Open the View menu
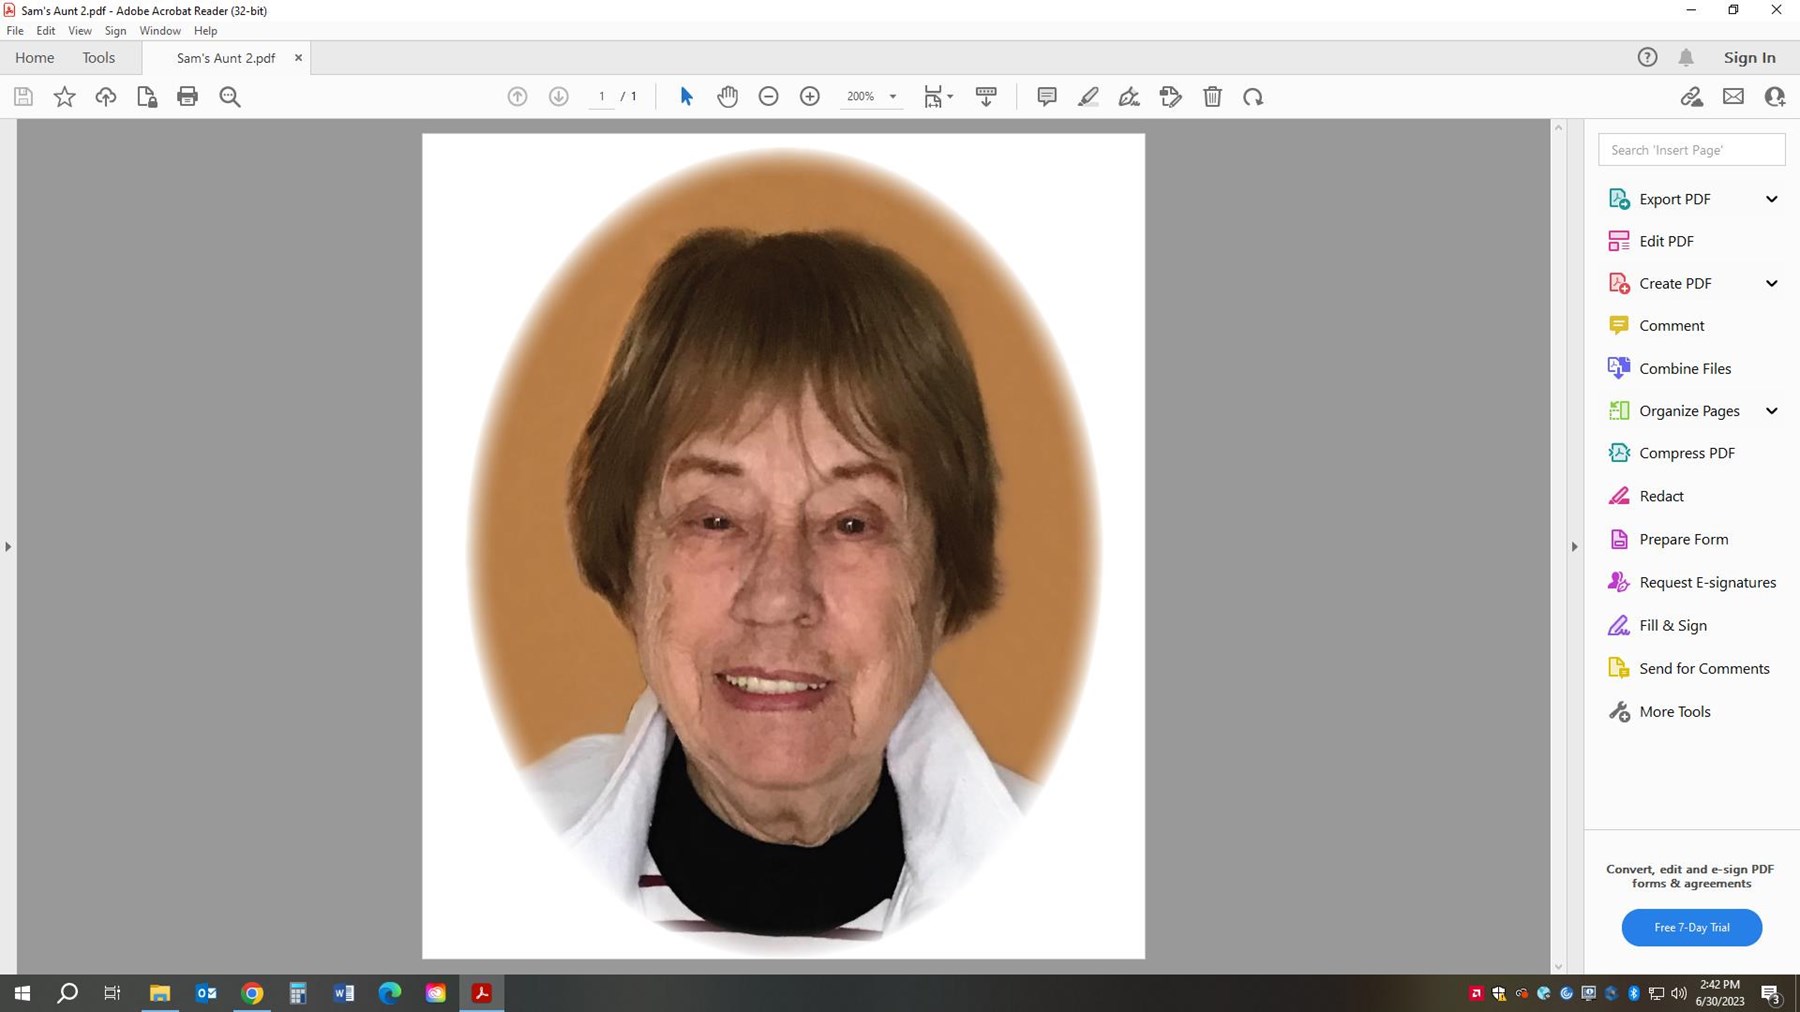Screen dimensions: 1800x1012 (79, 30)
